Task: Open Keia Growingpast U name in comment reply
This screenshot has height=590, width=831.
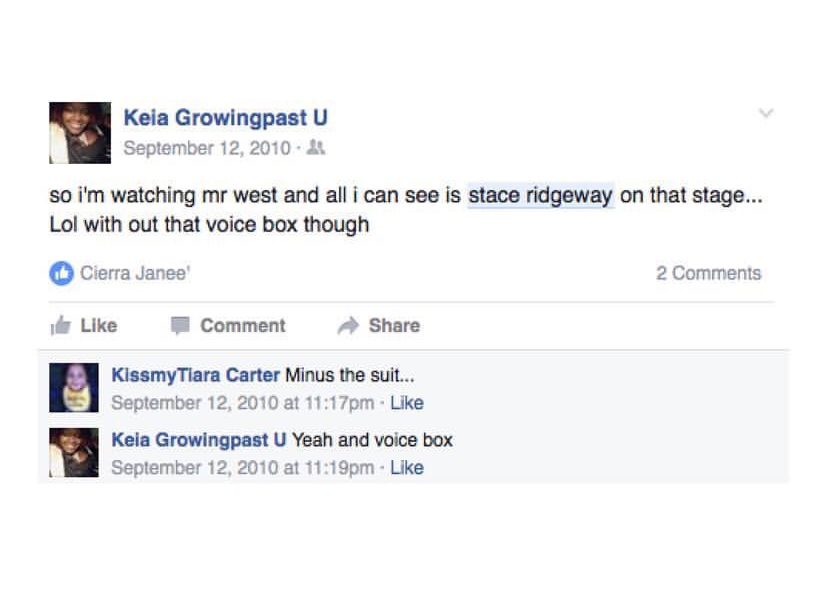Action: tap(199, 440)
